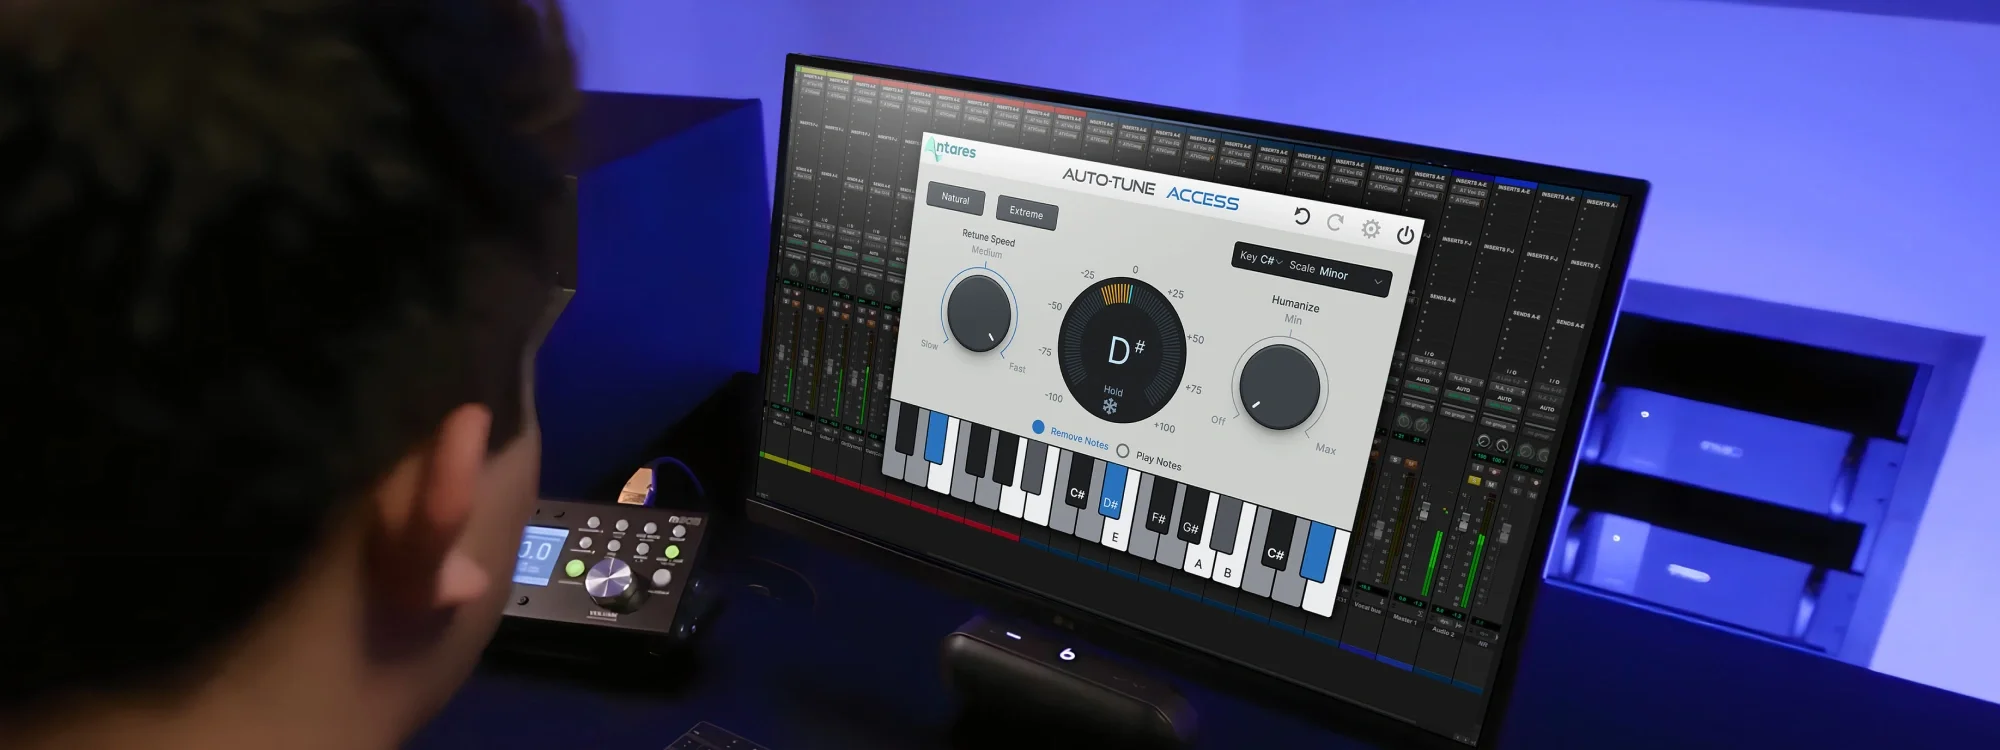Open the Scale Minor dropdown
2000x750 pixels.
click(1337, 272)
